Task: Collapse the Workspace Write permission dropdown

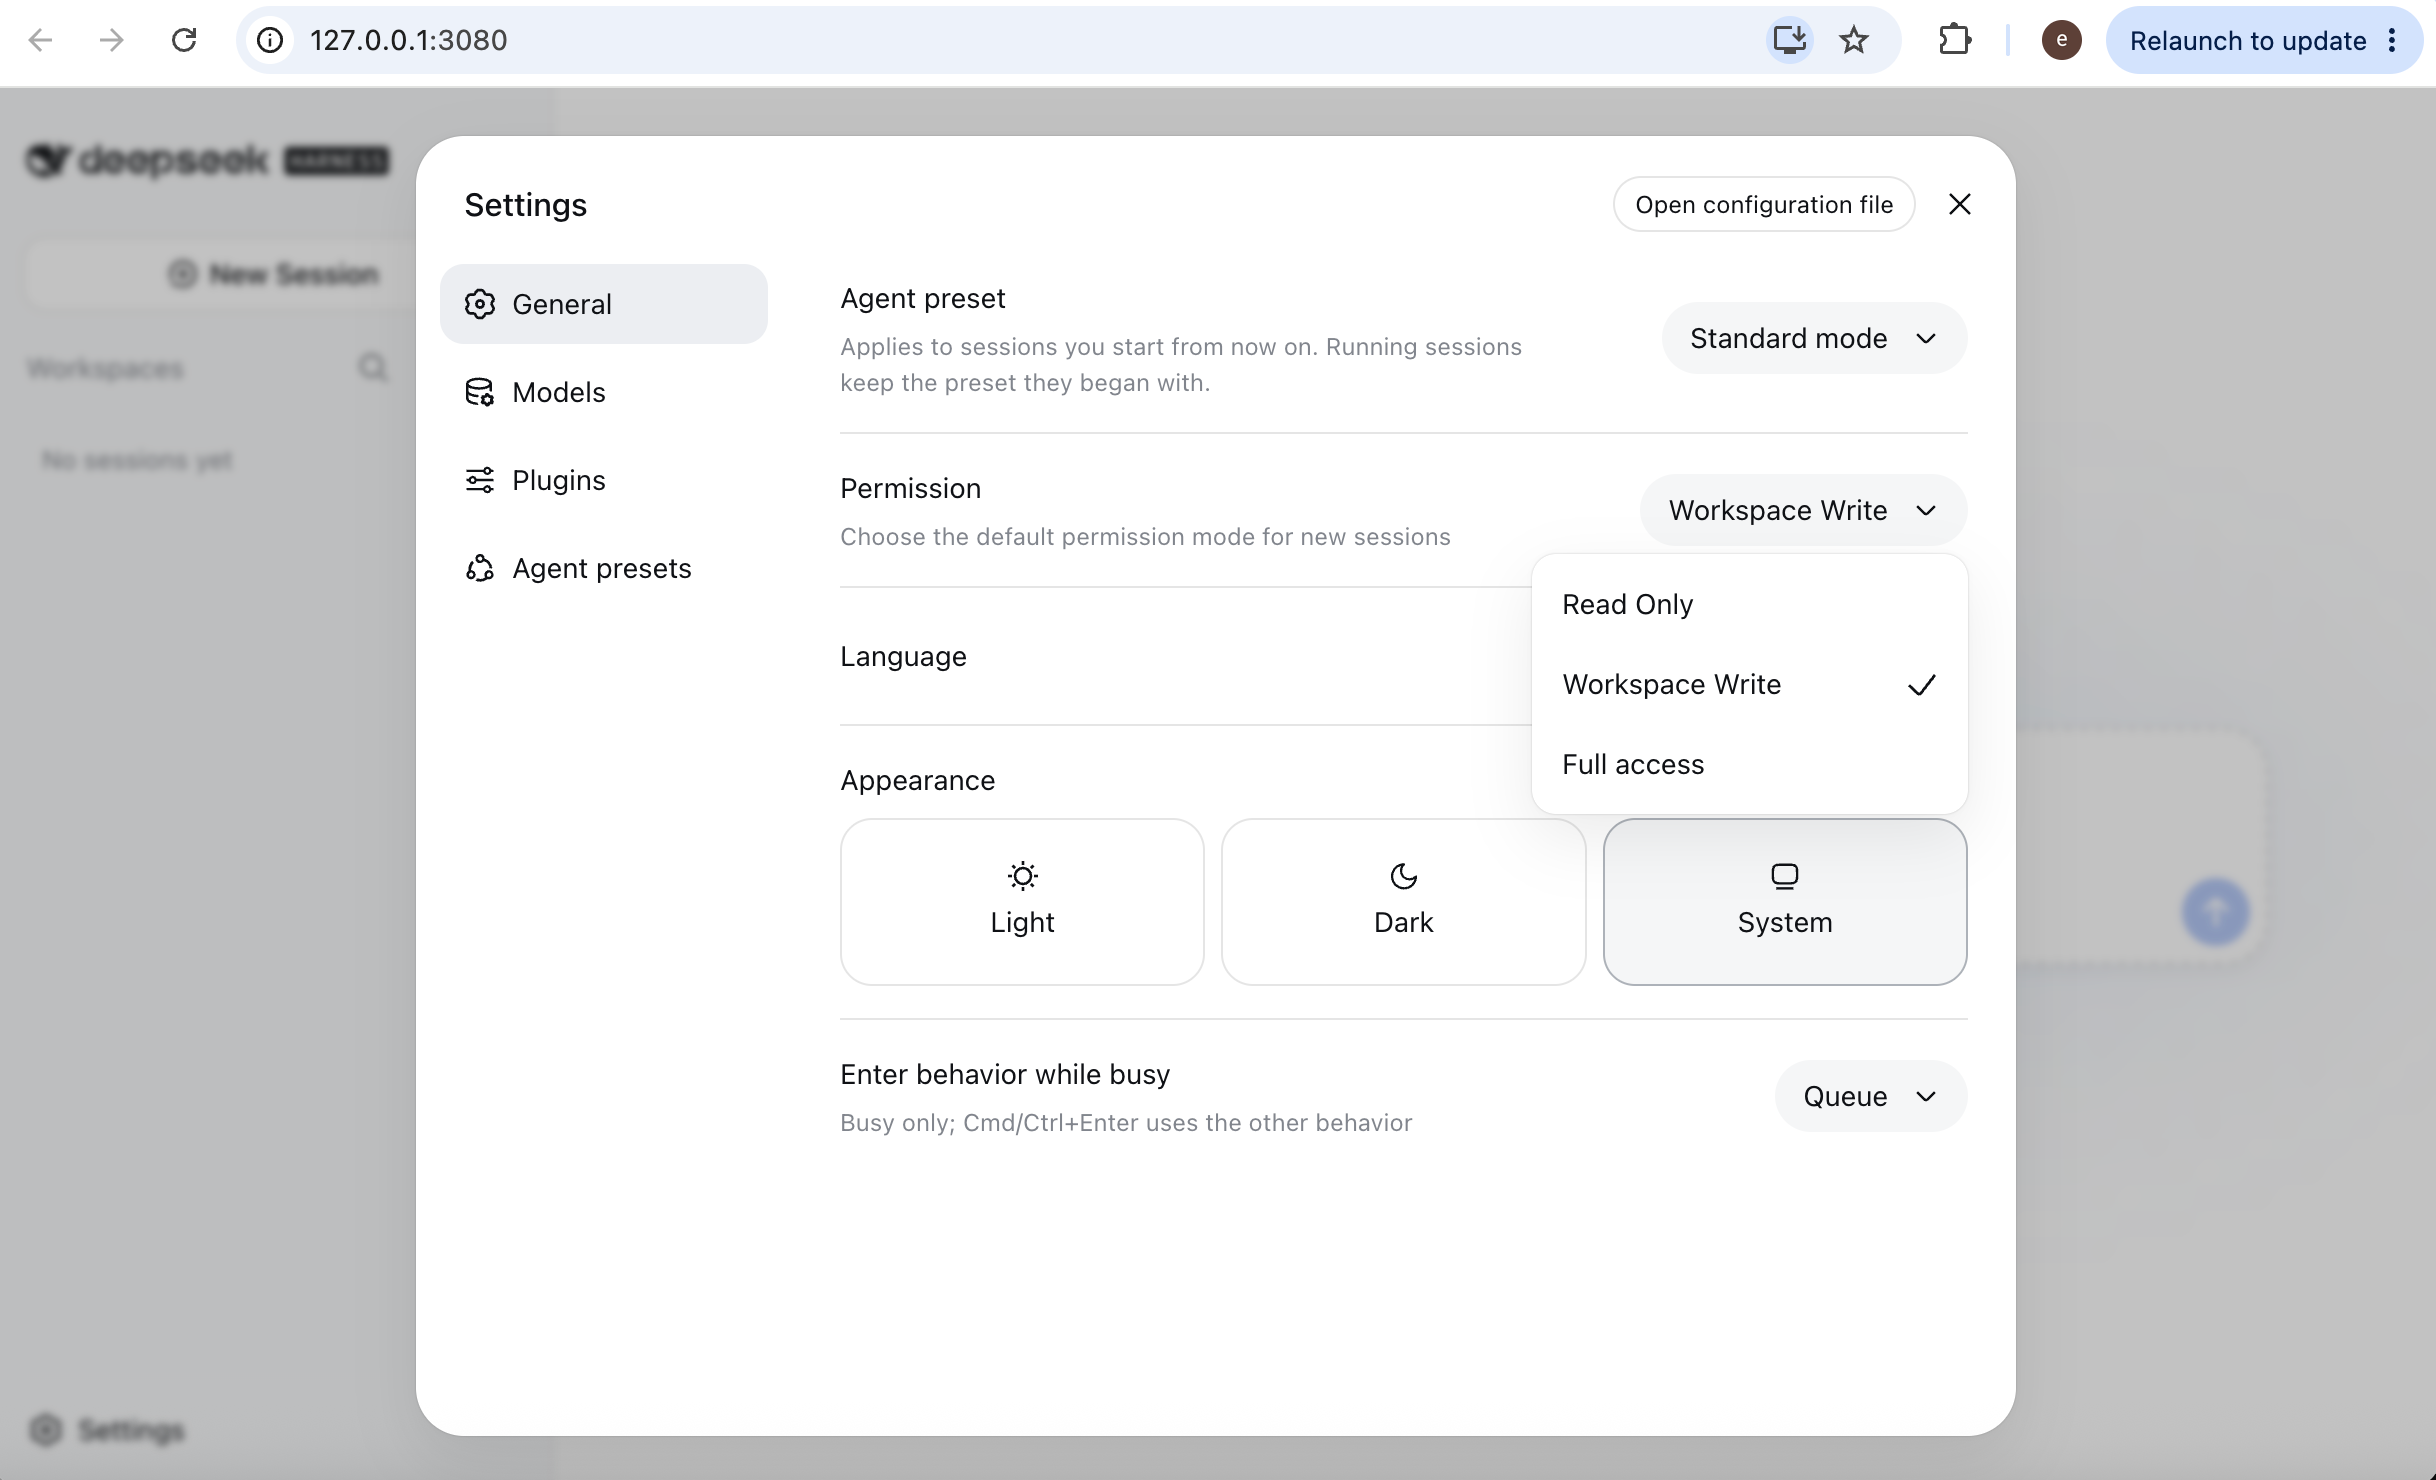Action: point(1803,510)
